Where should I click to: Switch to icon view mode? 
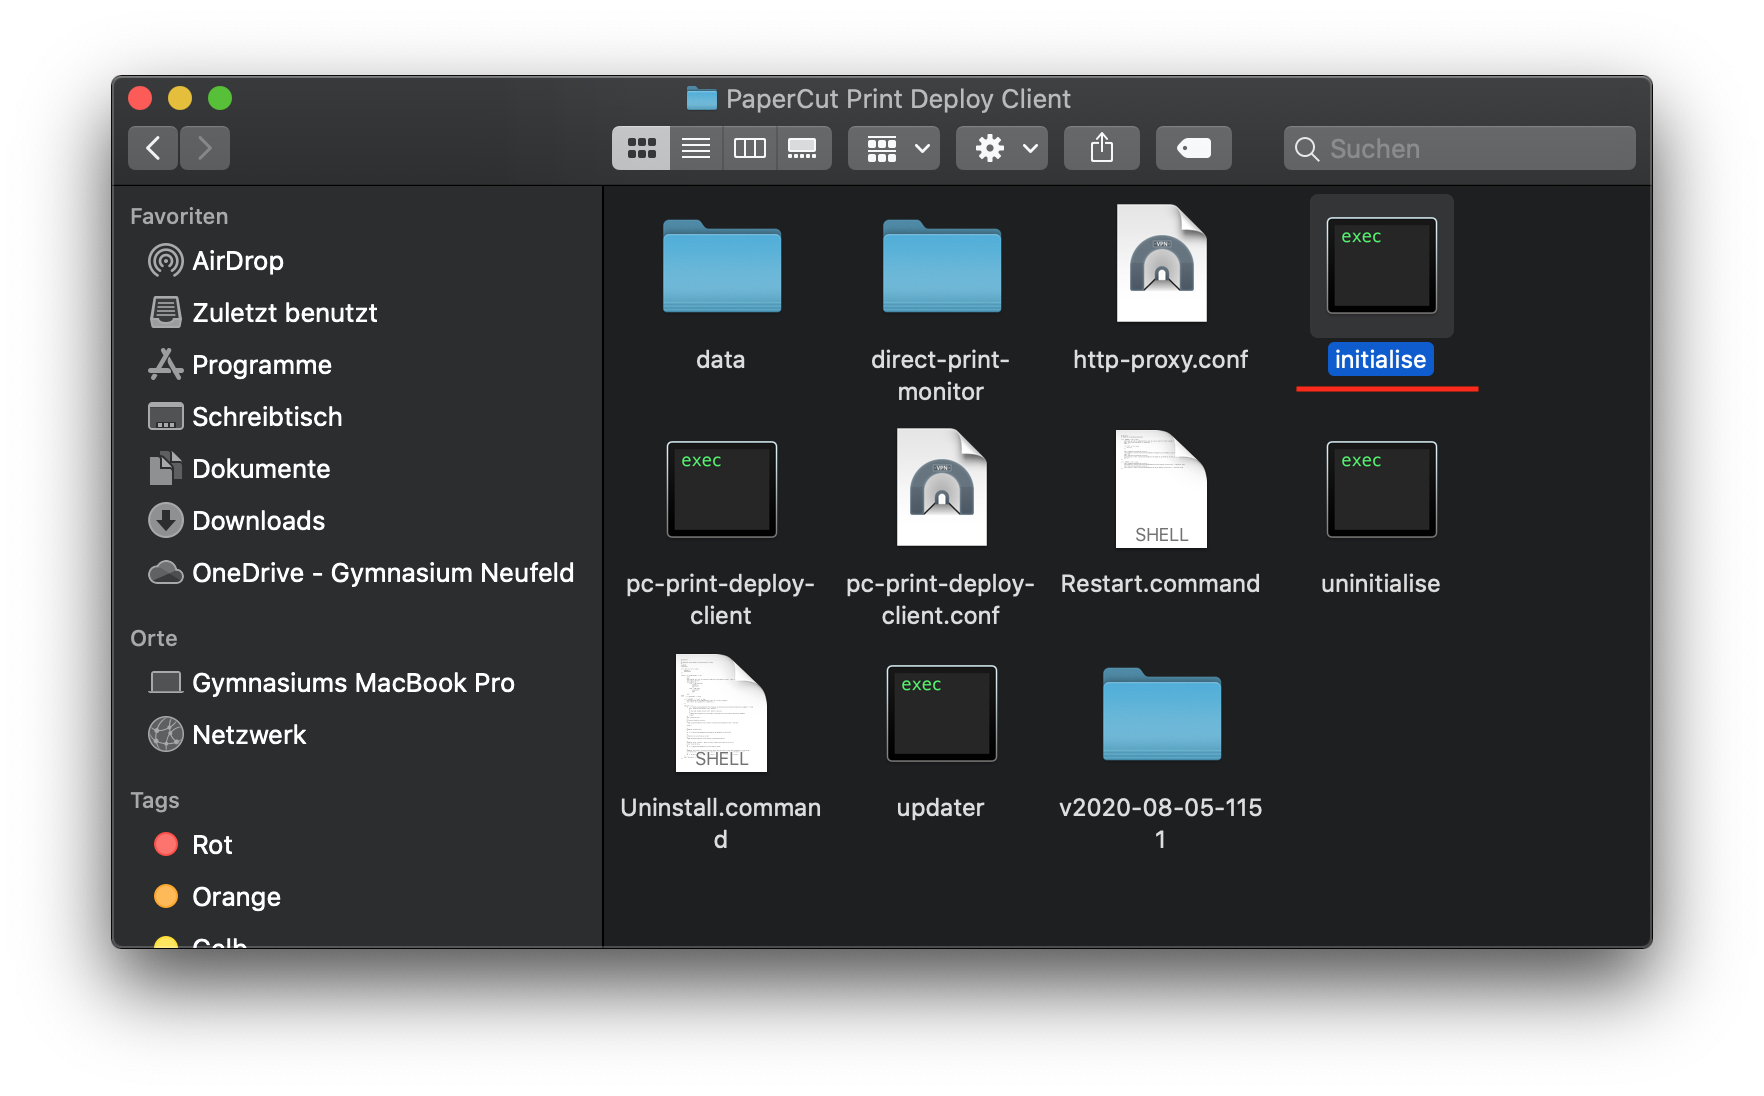(x=641, y=148)
